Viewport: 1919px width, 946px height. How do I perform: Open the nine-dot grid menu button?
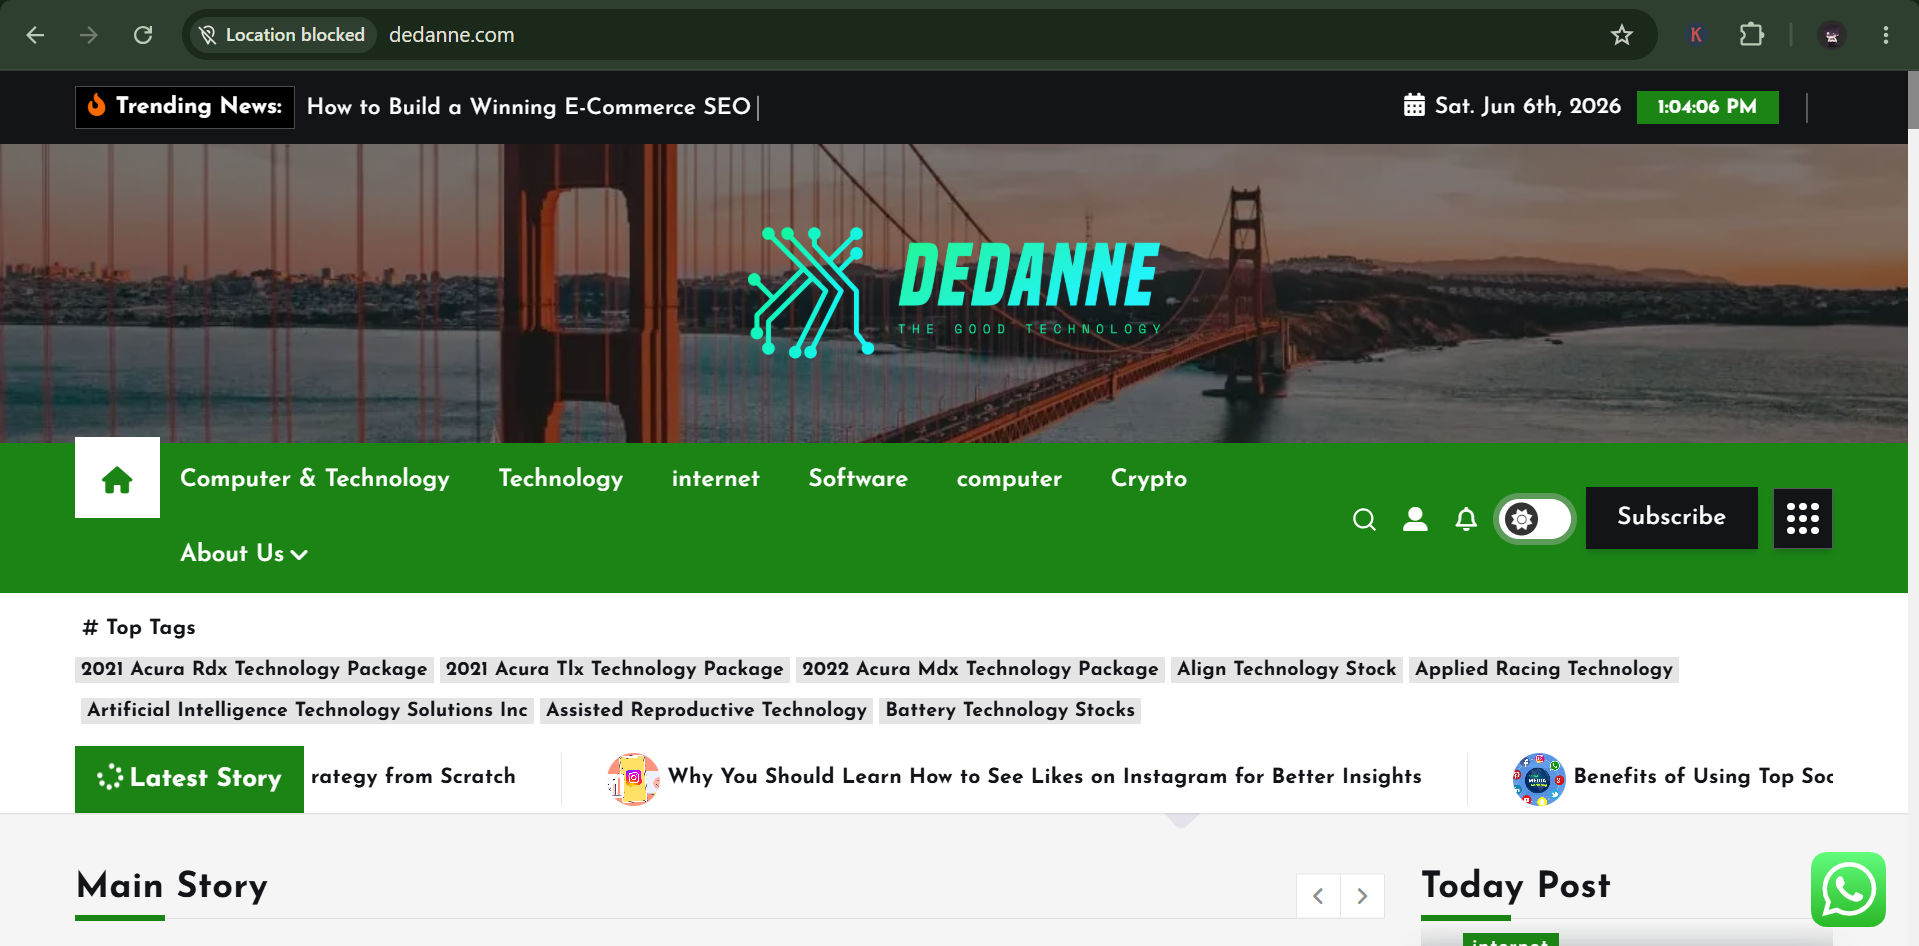pyautogui.click(x=1803, y=518)
